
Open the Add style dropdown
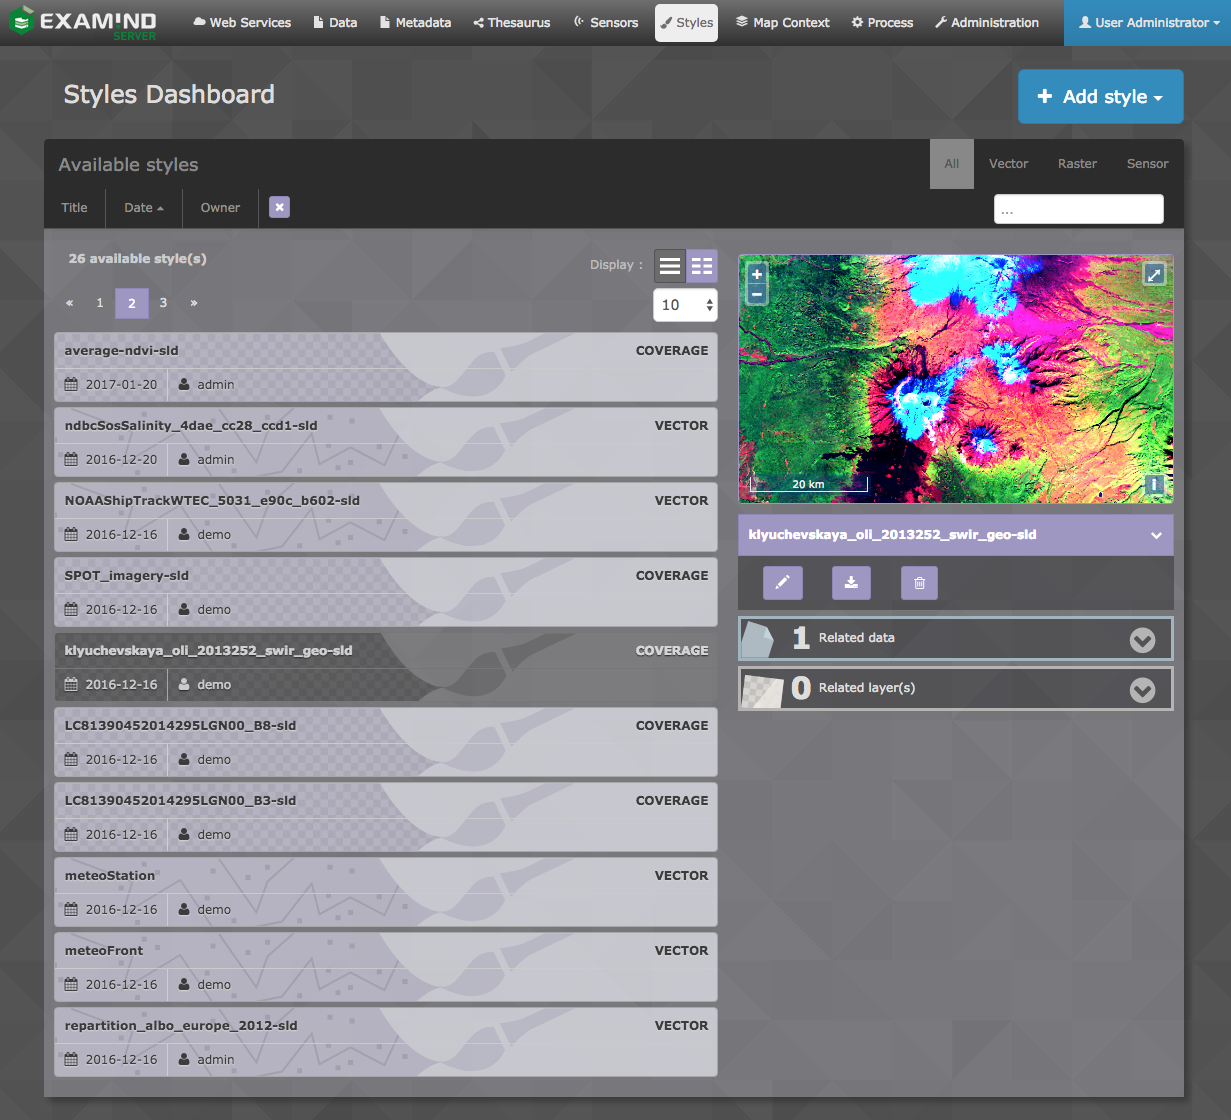click(x=1100, y=97)
